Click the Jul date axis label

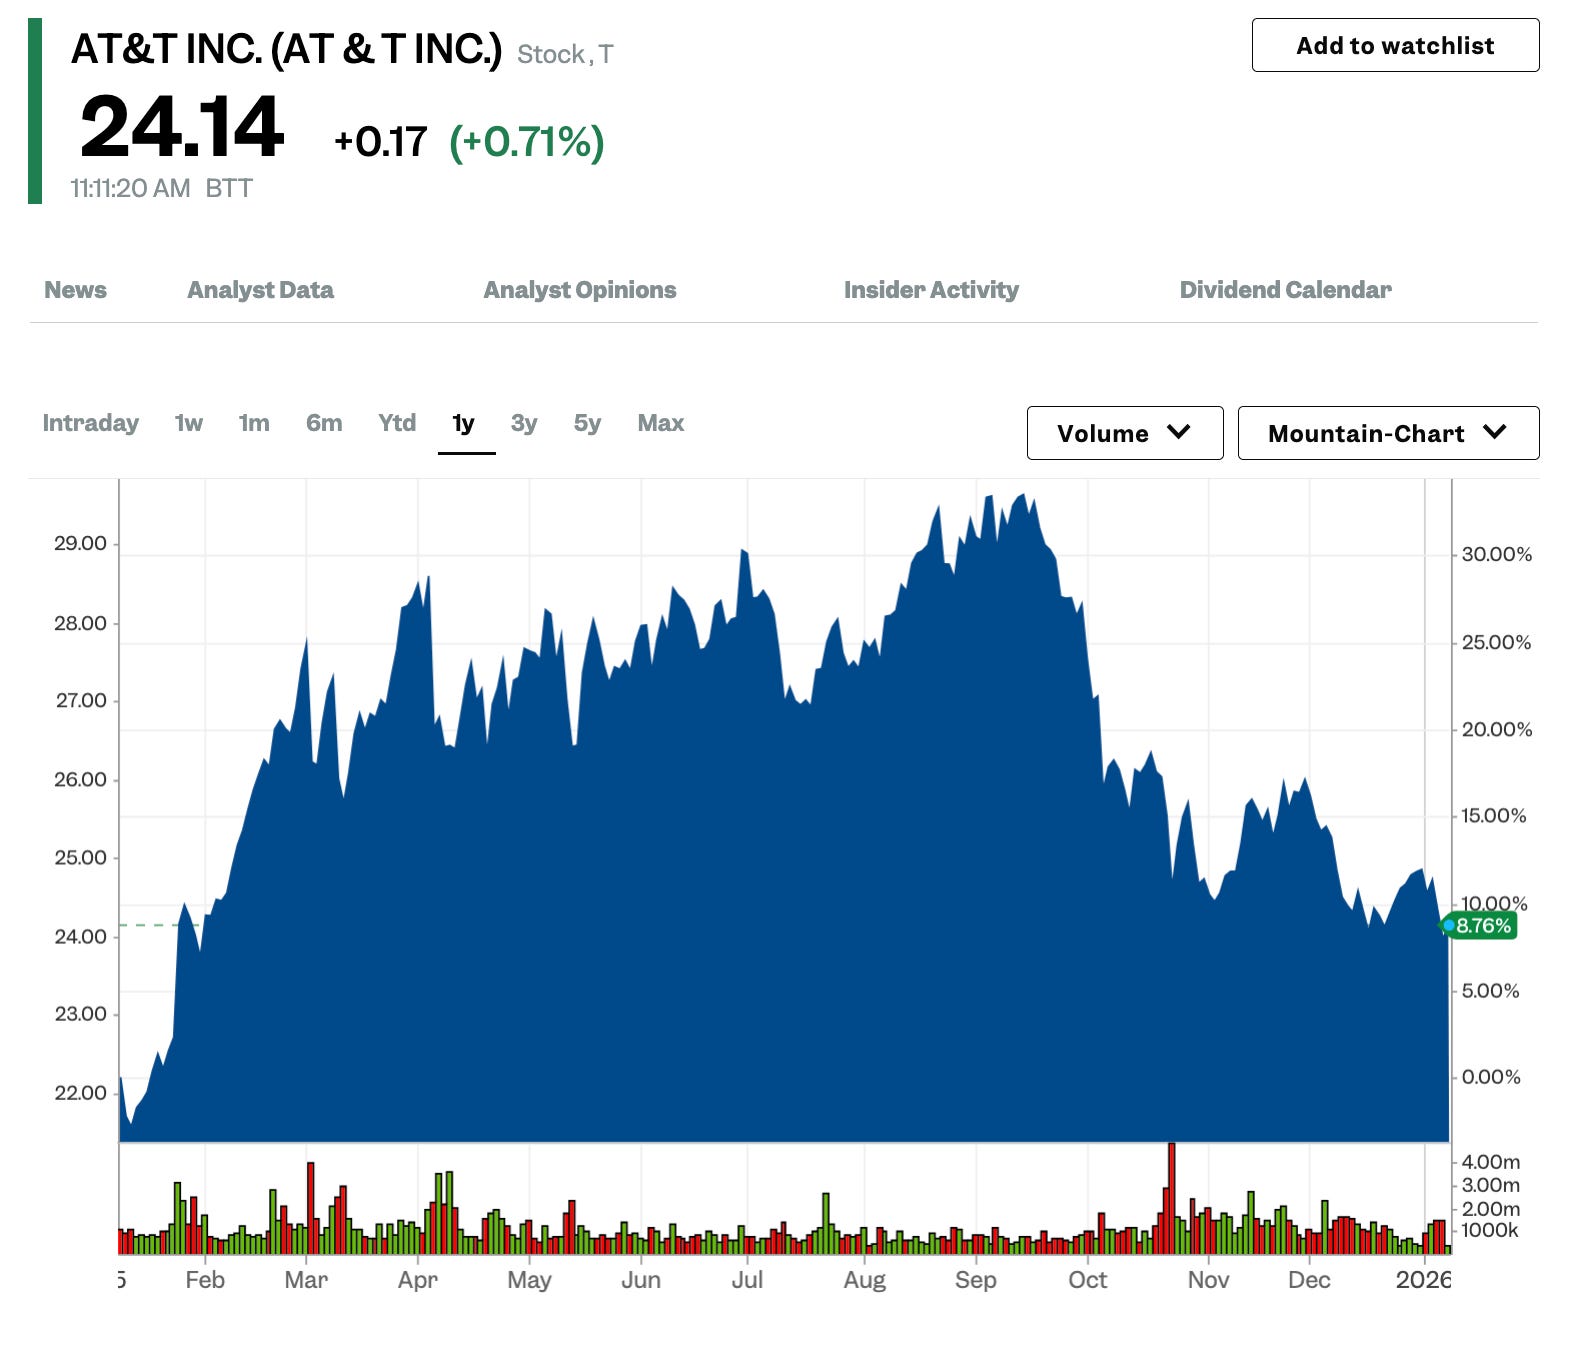[x=747, y=1280]
